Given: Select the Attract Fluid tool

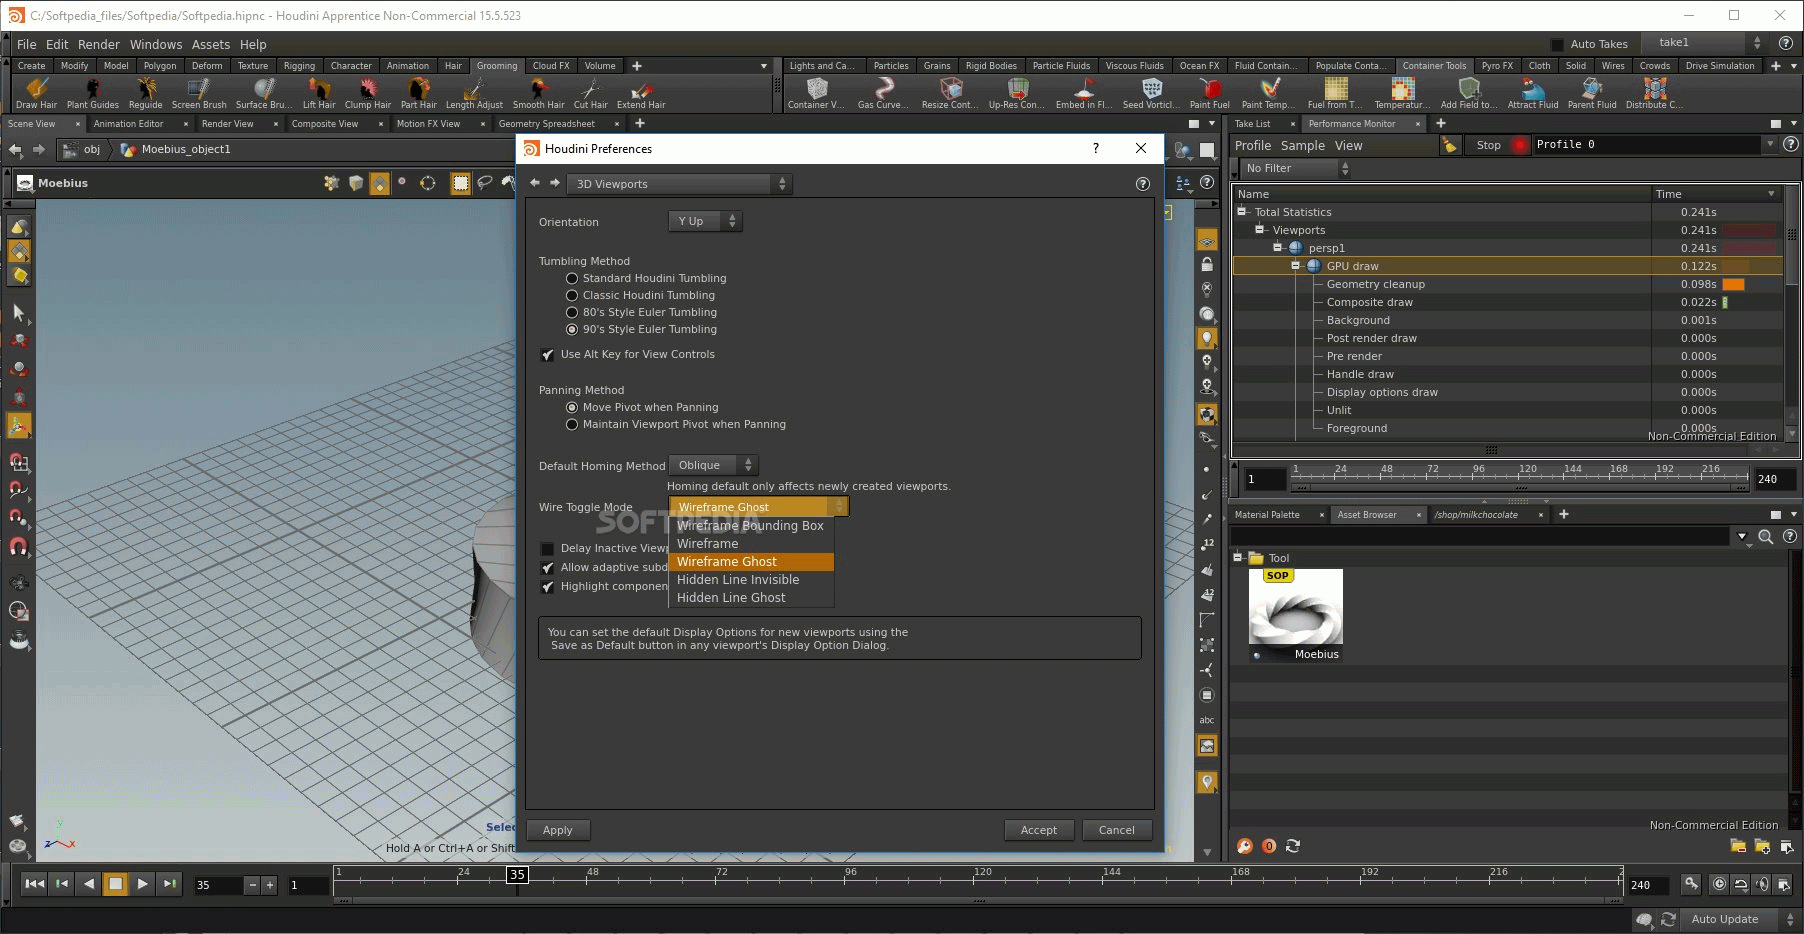Looking at the screenshot, I should click(x=1533, y=93).
